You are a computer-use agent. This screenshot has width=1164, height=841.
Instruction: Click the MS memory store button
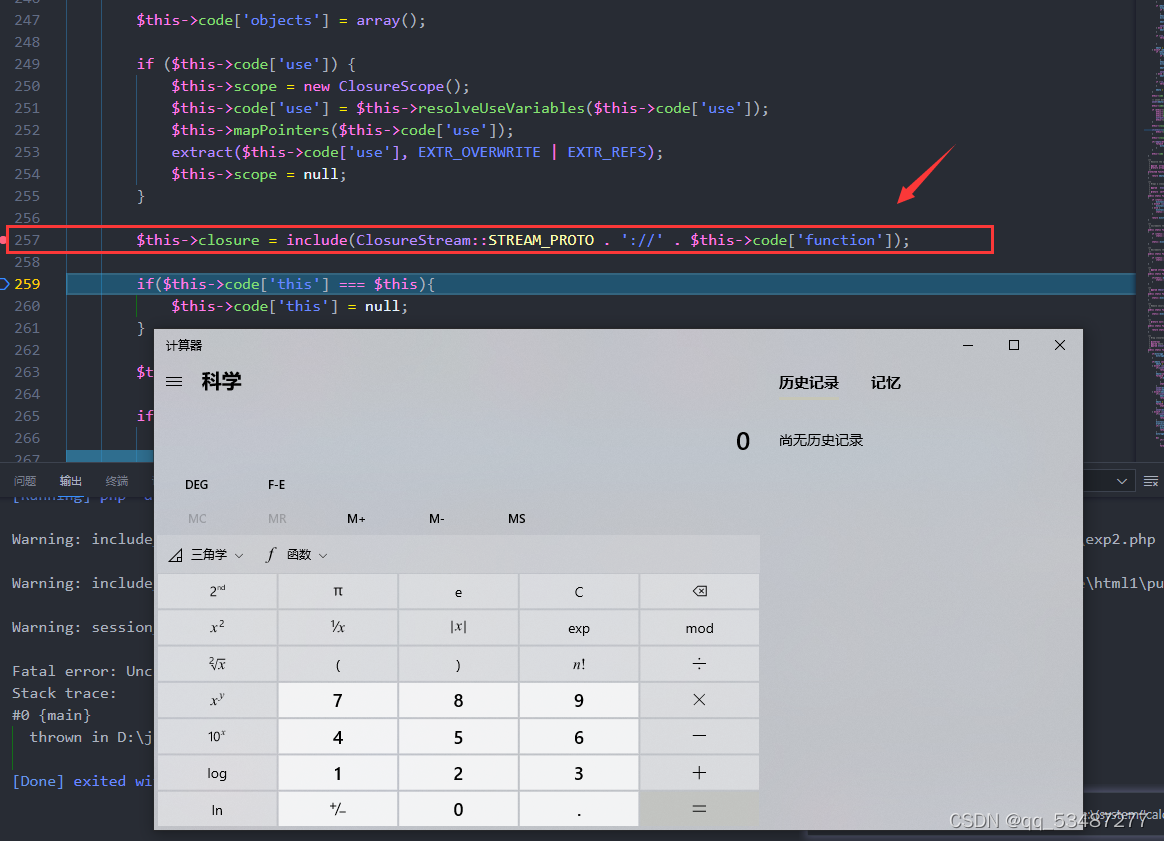pyautogui.click(x=517, y=519)
